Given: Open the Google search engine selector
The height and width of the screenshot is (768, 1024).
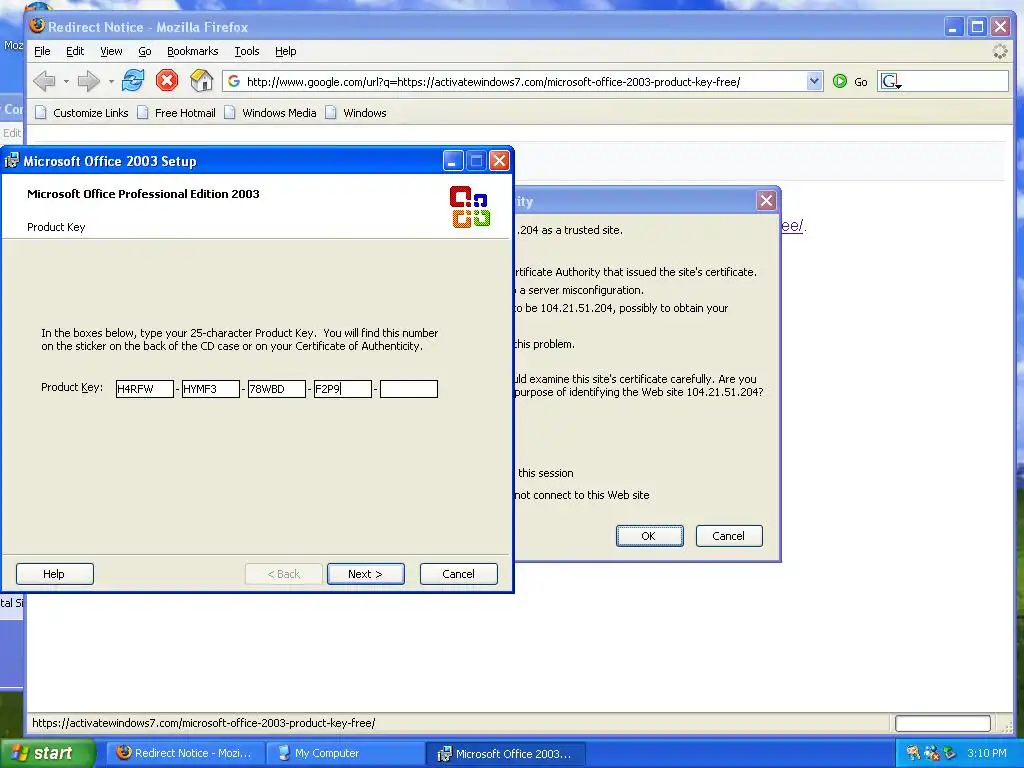Looking at the screenshot, I should (x=891, y=82).
